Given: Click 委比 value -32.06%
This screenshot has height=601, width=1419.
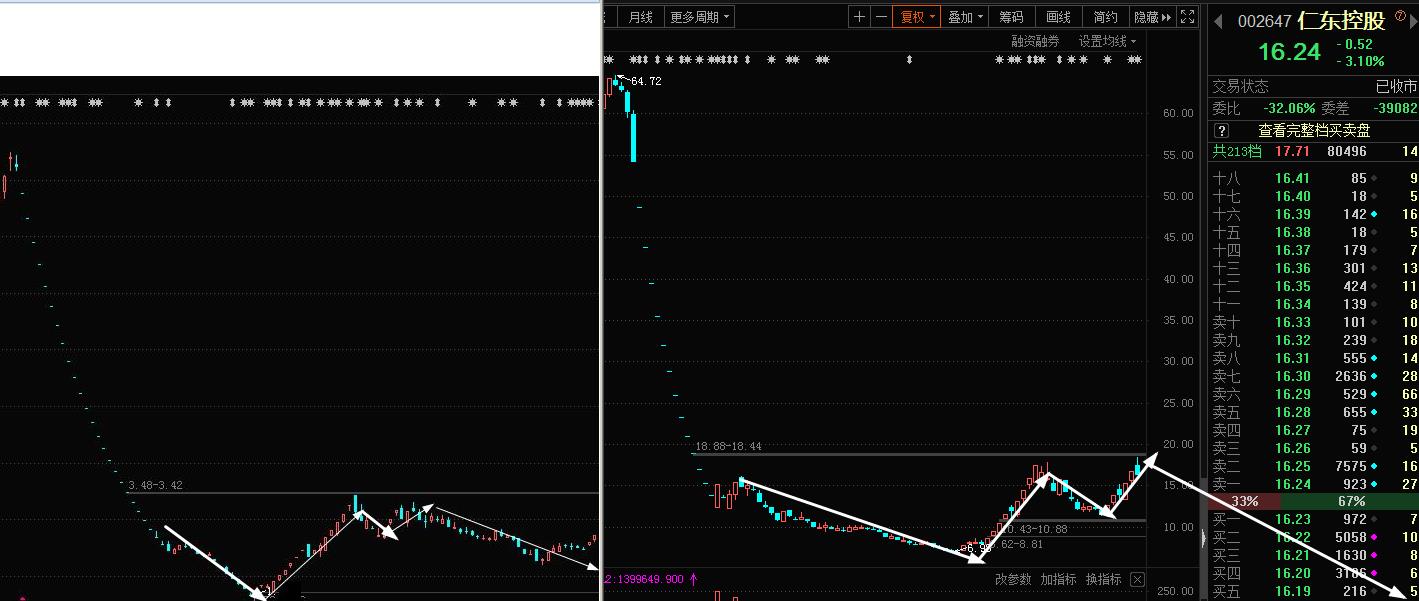Looking at the screenshot, I should (x=1289, y=108).
